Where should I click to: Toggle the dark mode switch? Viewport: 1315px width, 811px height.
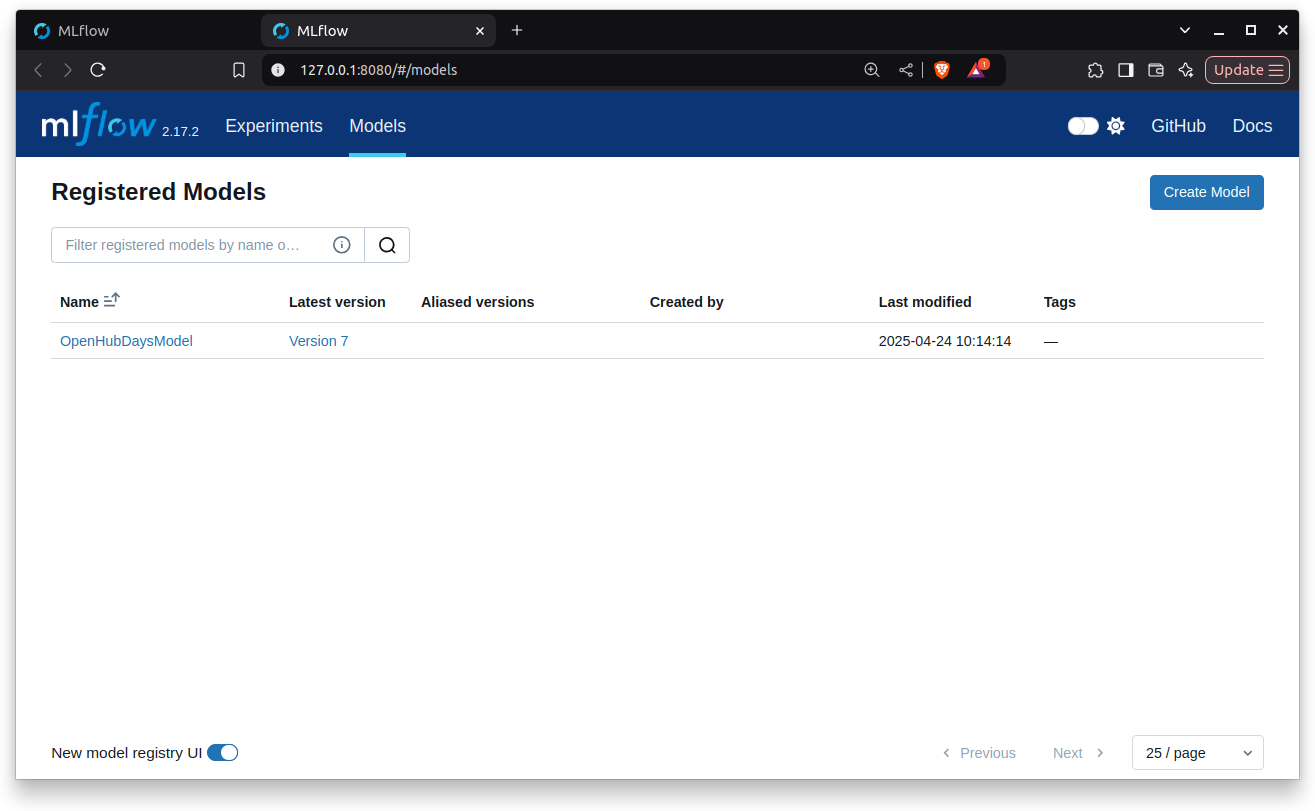point(1083,126)
